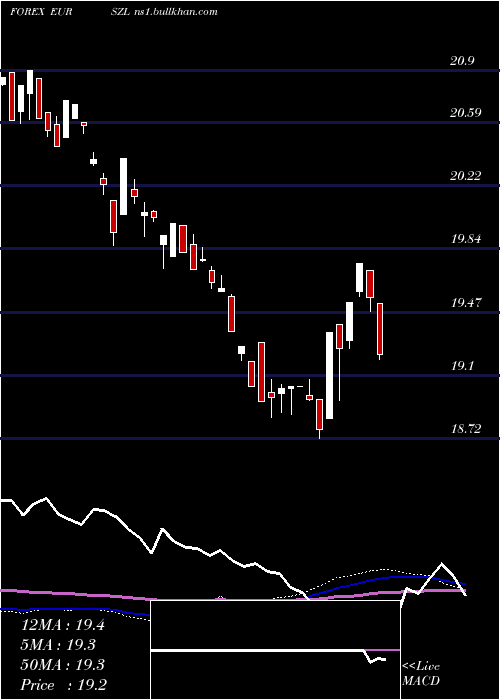500x700 pixels.
Task: Click the tall white candle near 19.1
Action: (329, 375)
